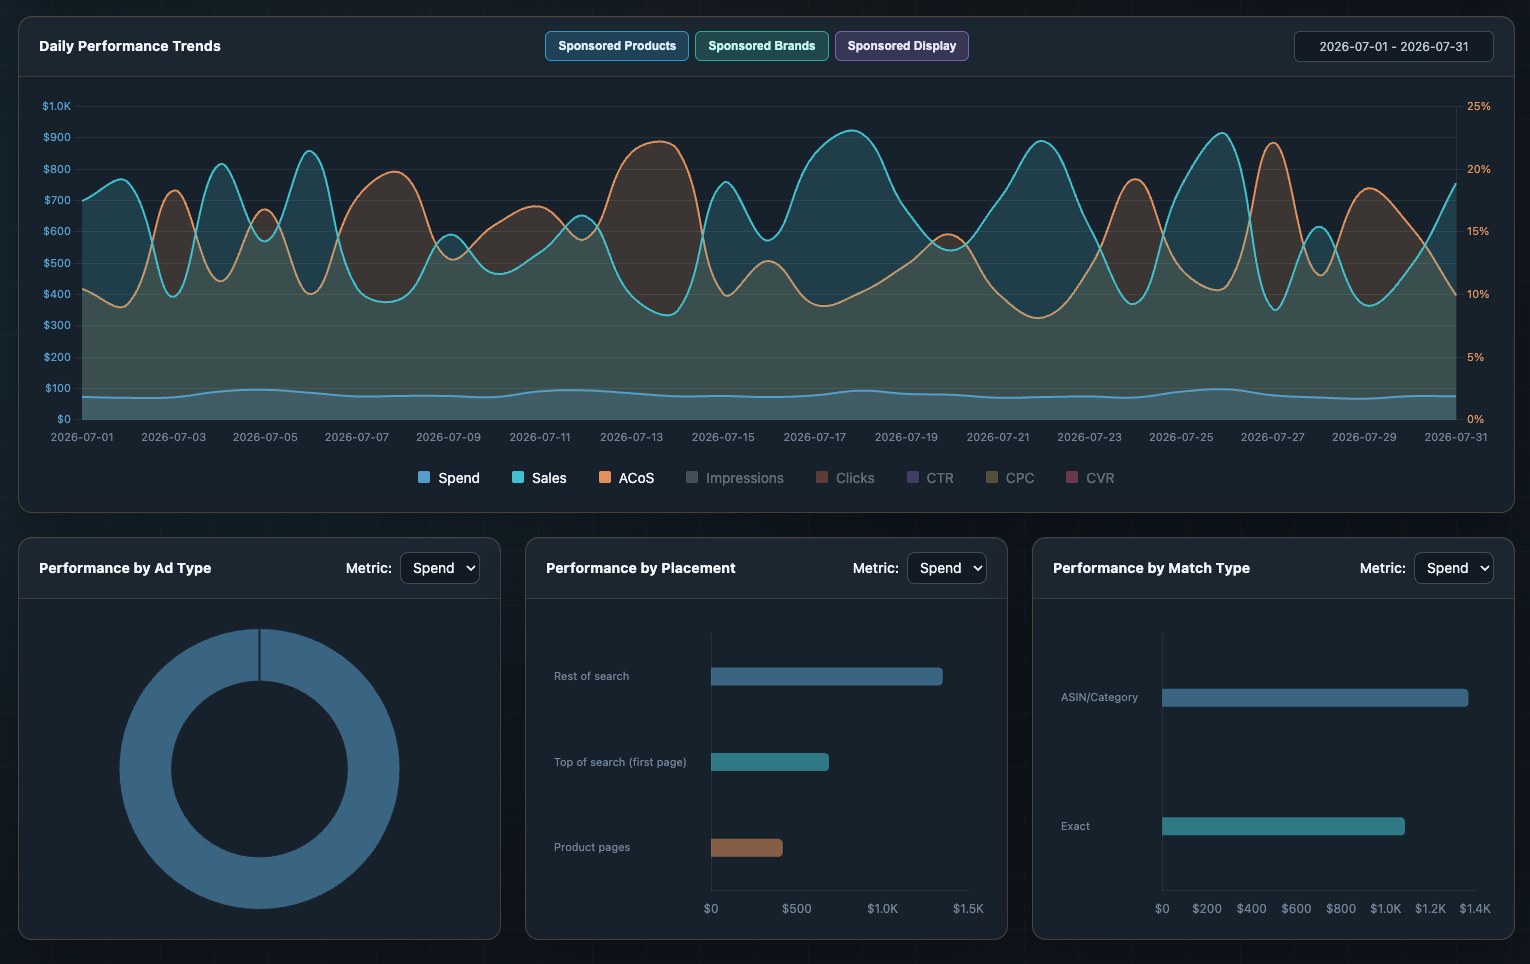Click the Performance by Match Type heading
Image resolution: width=1530 pixels, height=964 pixels.
(x=1151, y=568)
